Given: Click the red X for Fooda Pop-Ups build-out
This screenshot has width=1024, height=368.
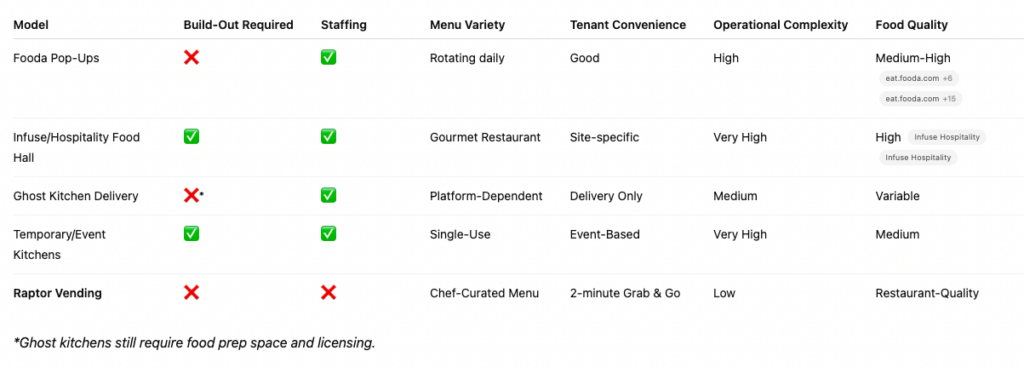Looking at the screenshot, I should tap(191, 57).
